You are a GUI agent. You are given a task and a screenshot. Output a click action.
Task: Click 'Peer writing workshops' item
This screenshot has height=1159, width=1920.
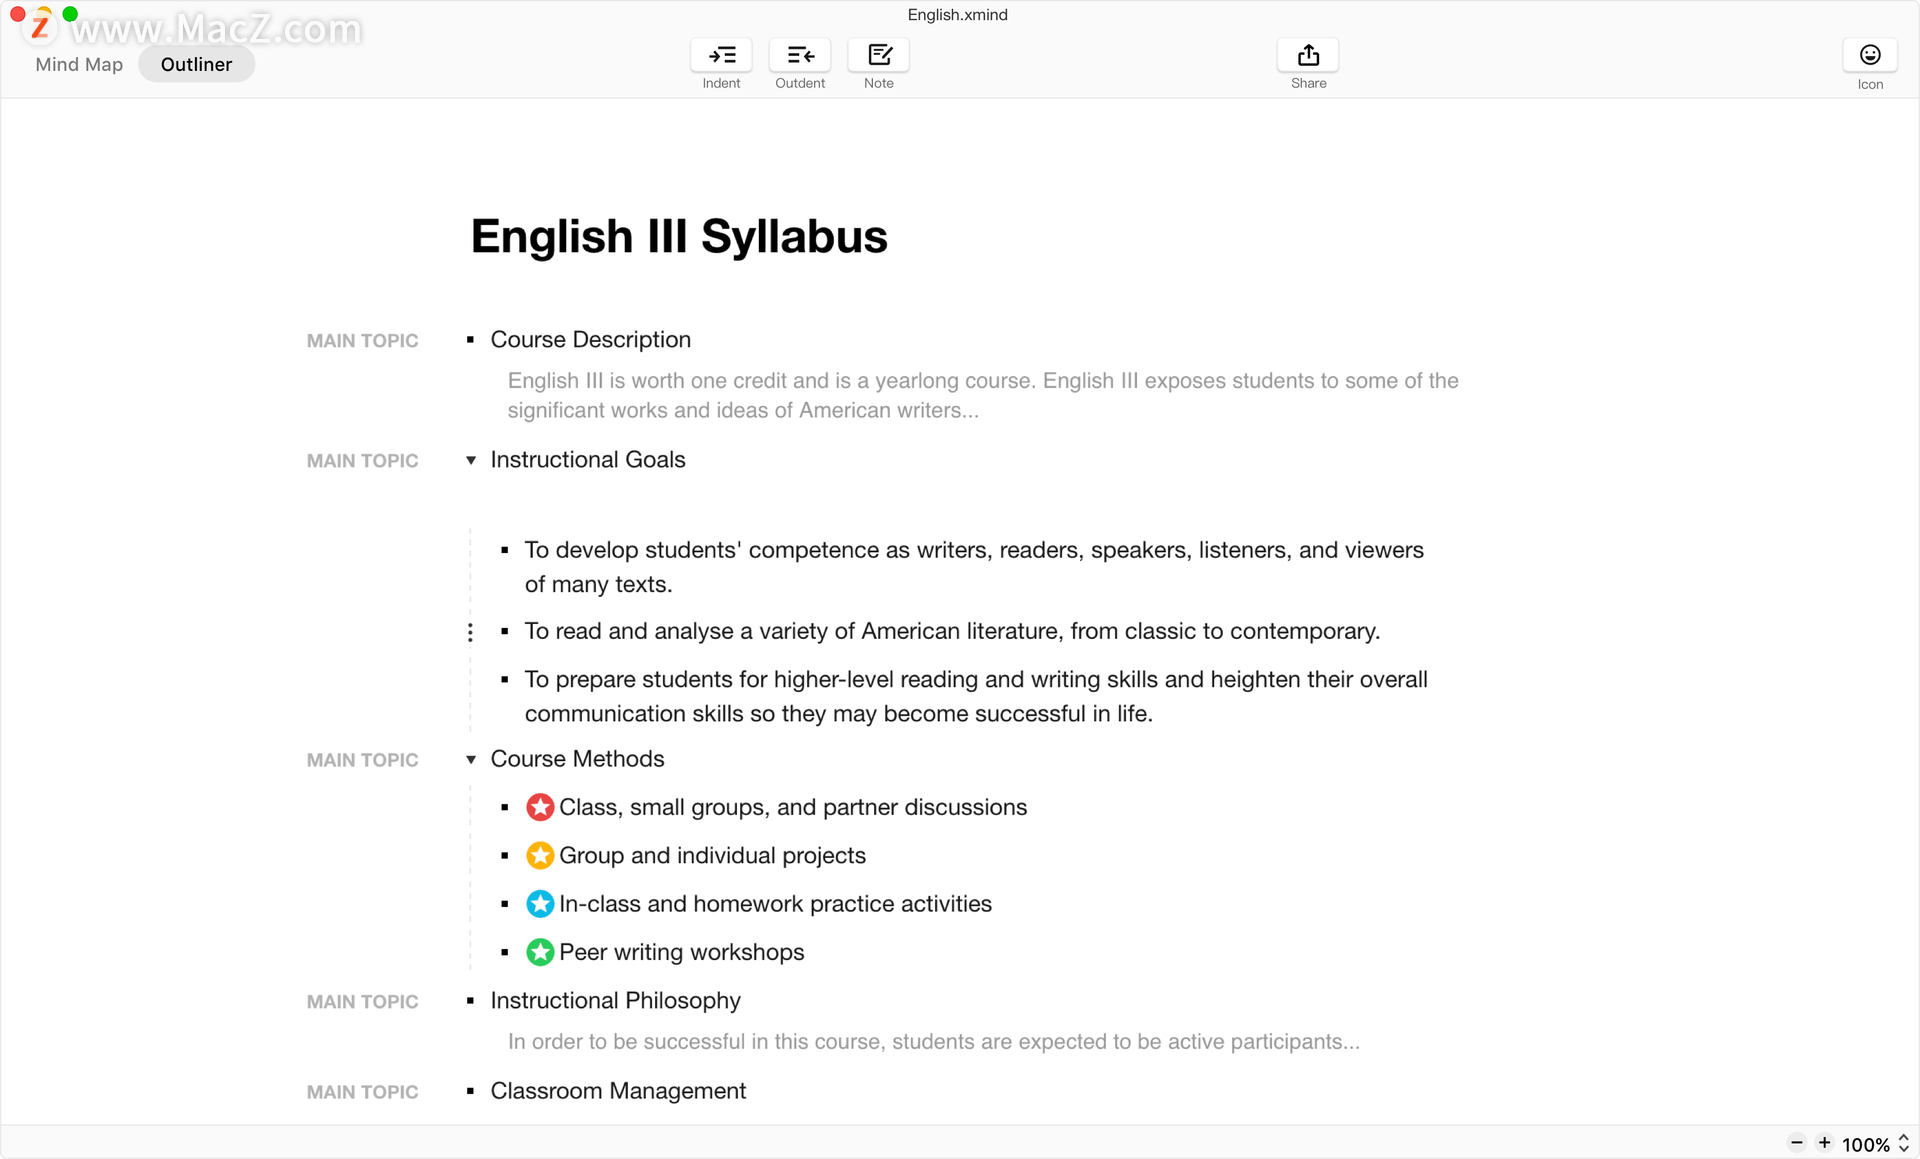[x=681, y=953]
